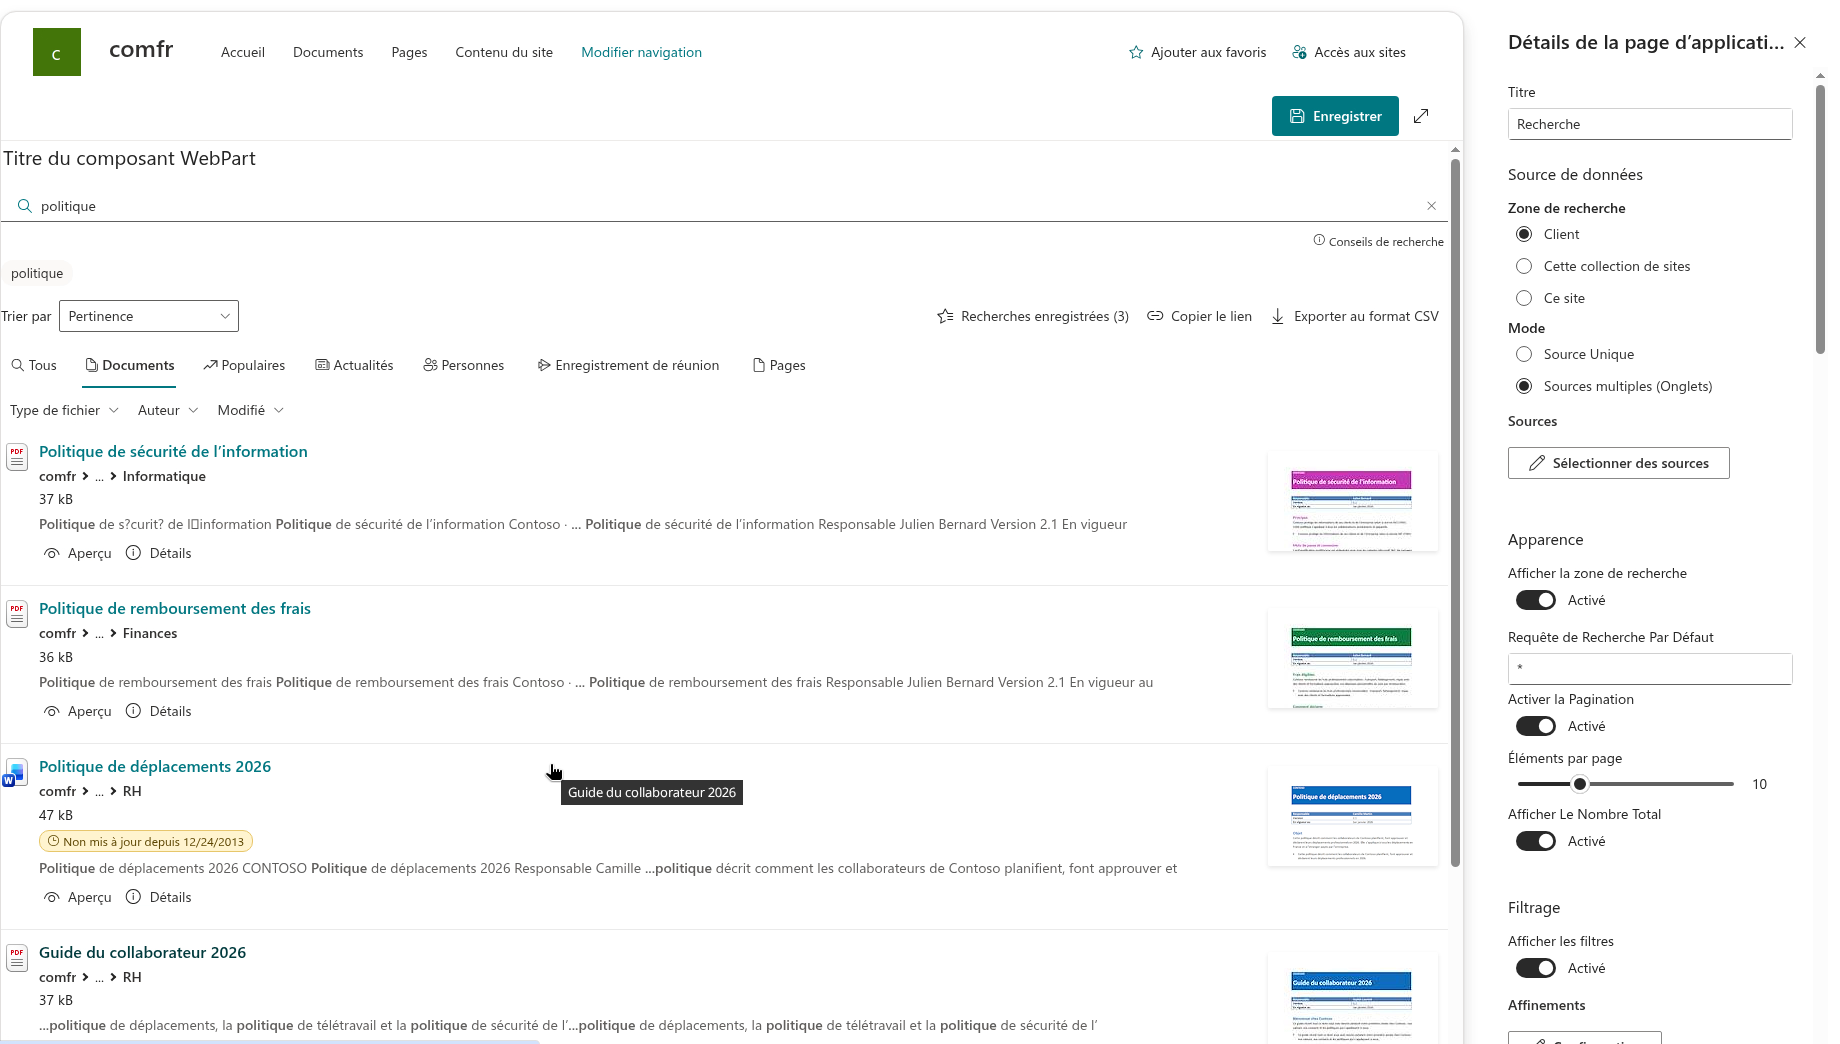Select Source Unique mode

(1524, 354)
